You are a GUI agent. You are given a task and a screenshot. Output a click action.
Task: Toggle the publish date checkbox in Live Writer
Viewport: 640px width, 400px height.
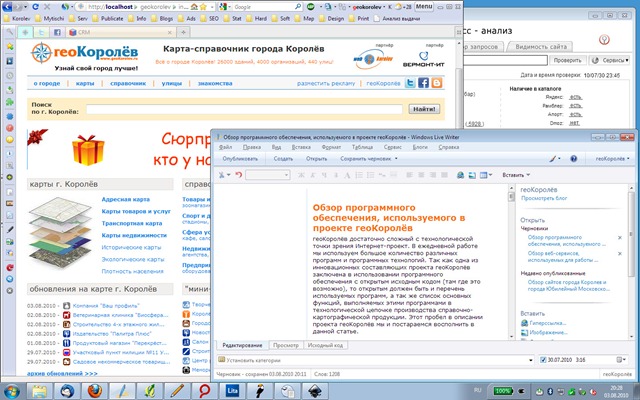(543, 360)
